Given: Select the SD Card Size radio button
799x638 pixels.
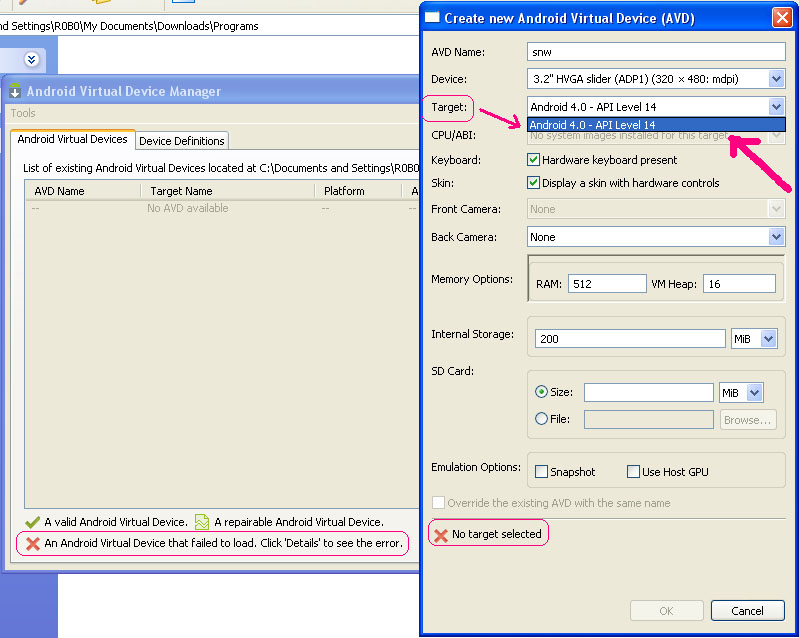Looking at the screenshot, I should tap(541, 392).
